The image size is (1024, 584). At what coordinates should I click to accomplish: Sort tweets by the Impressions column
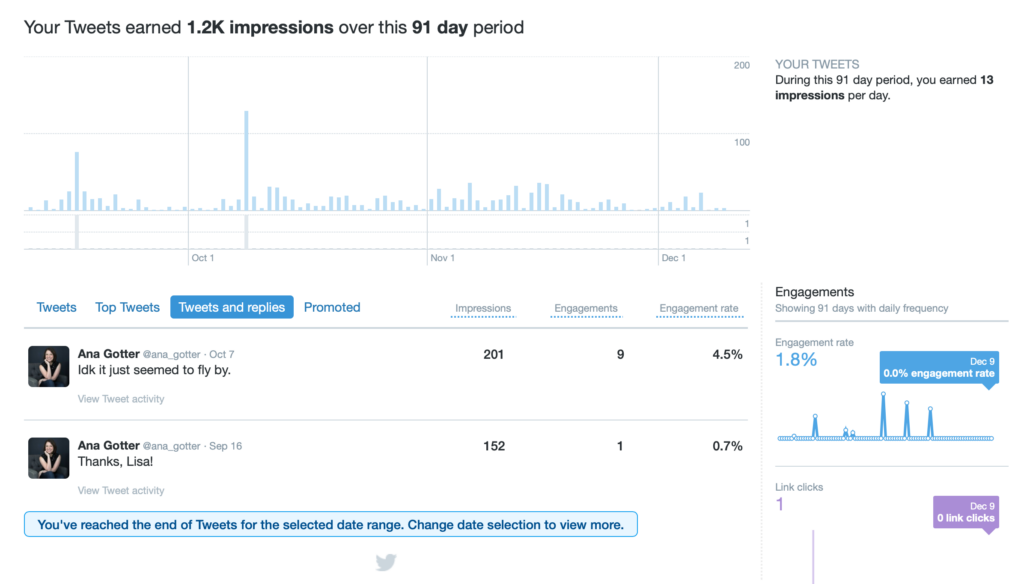[483, 308]
